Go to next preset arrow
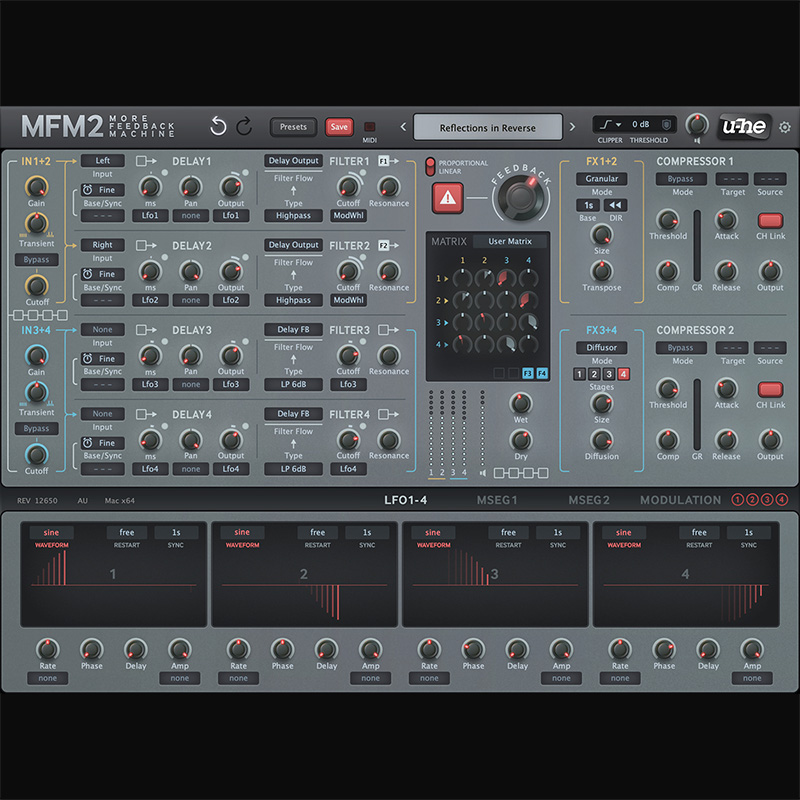This screenshot has width=800, height=800. click(572, 127)
